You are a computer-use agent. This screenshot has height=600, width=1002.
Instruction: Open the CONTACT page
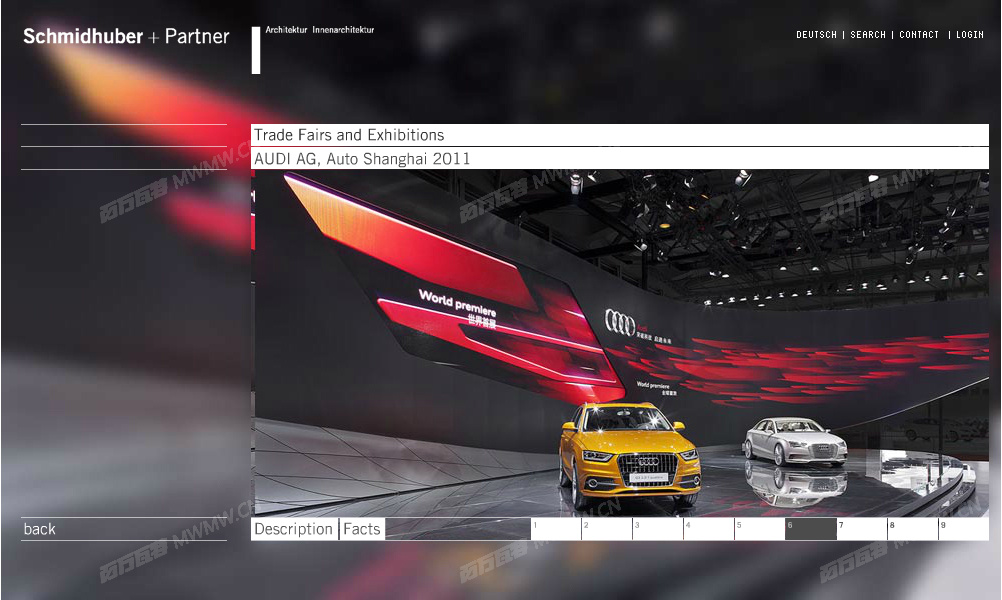pos(919,35)
